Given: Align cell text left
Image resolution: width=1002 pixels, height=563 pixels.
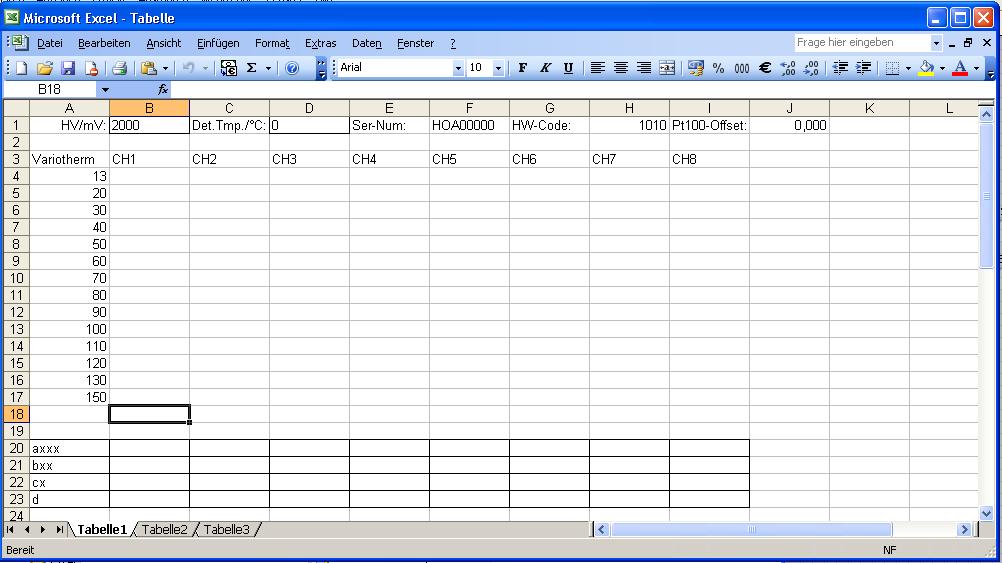Looking at the screenshot, I should (x=597, y=68).
